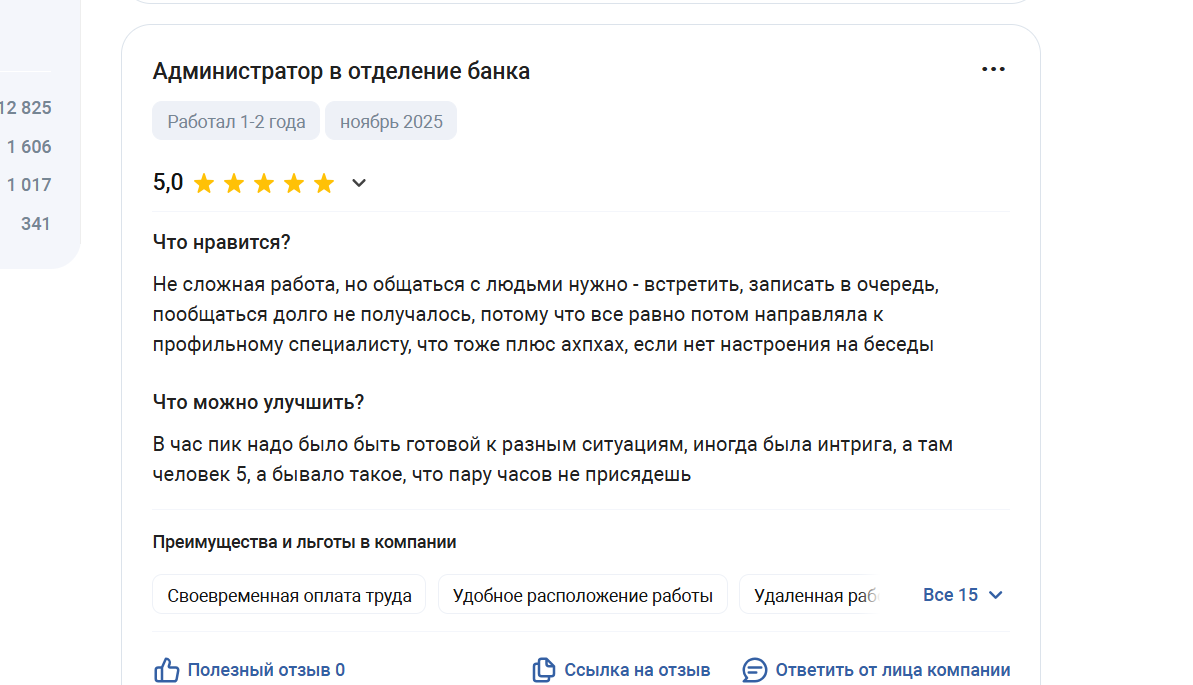The image size is (1193, 685).
Task: Click 'Удобное расположение работы' benefit chip
Action: (x=583, y=596)
